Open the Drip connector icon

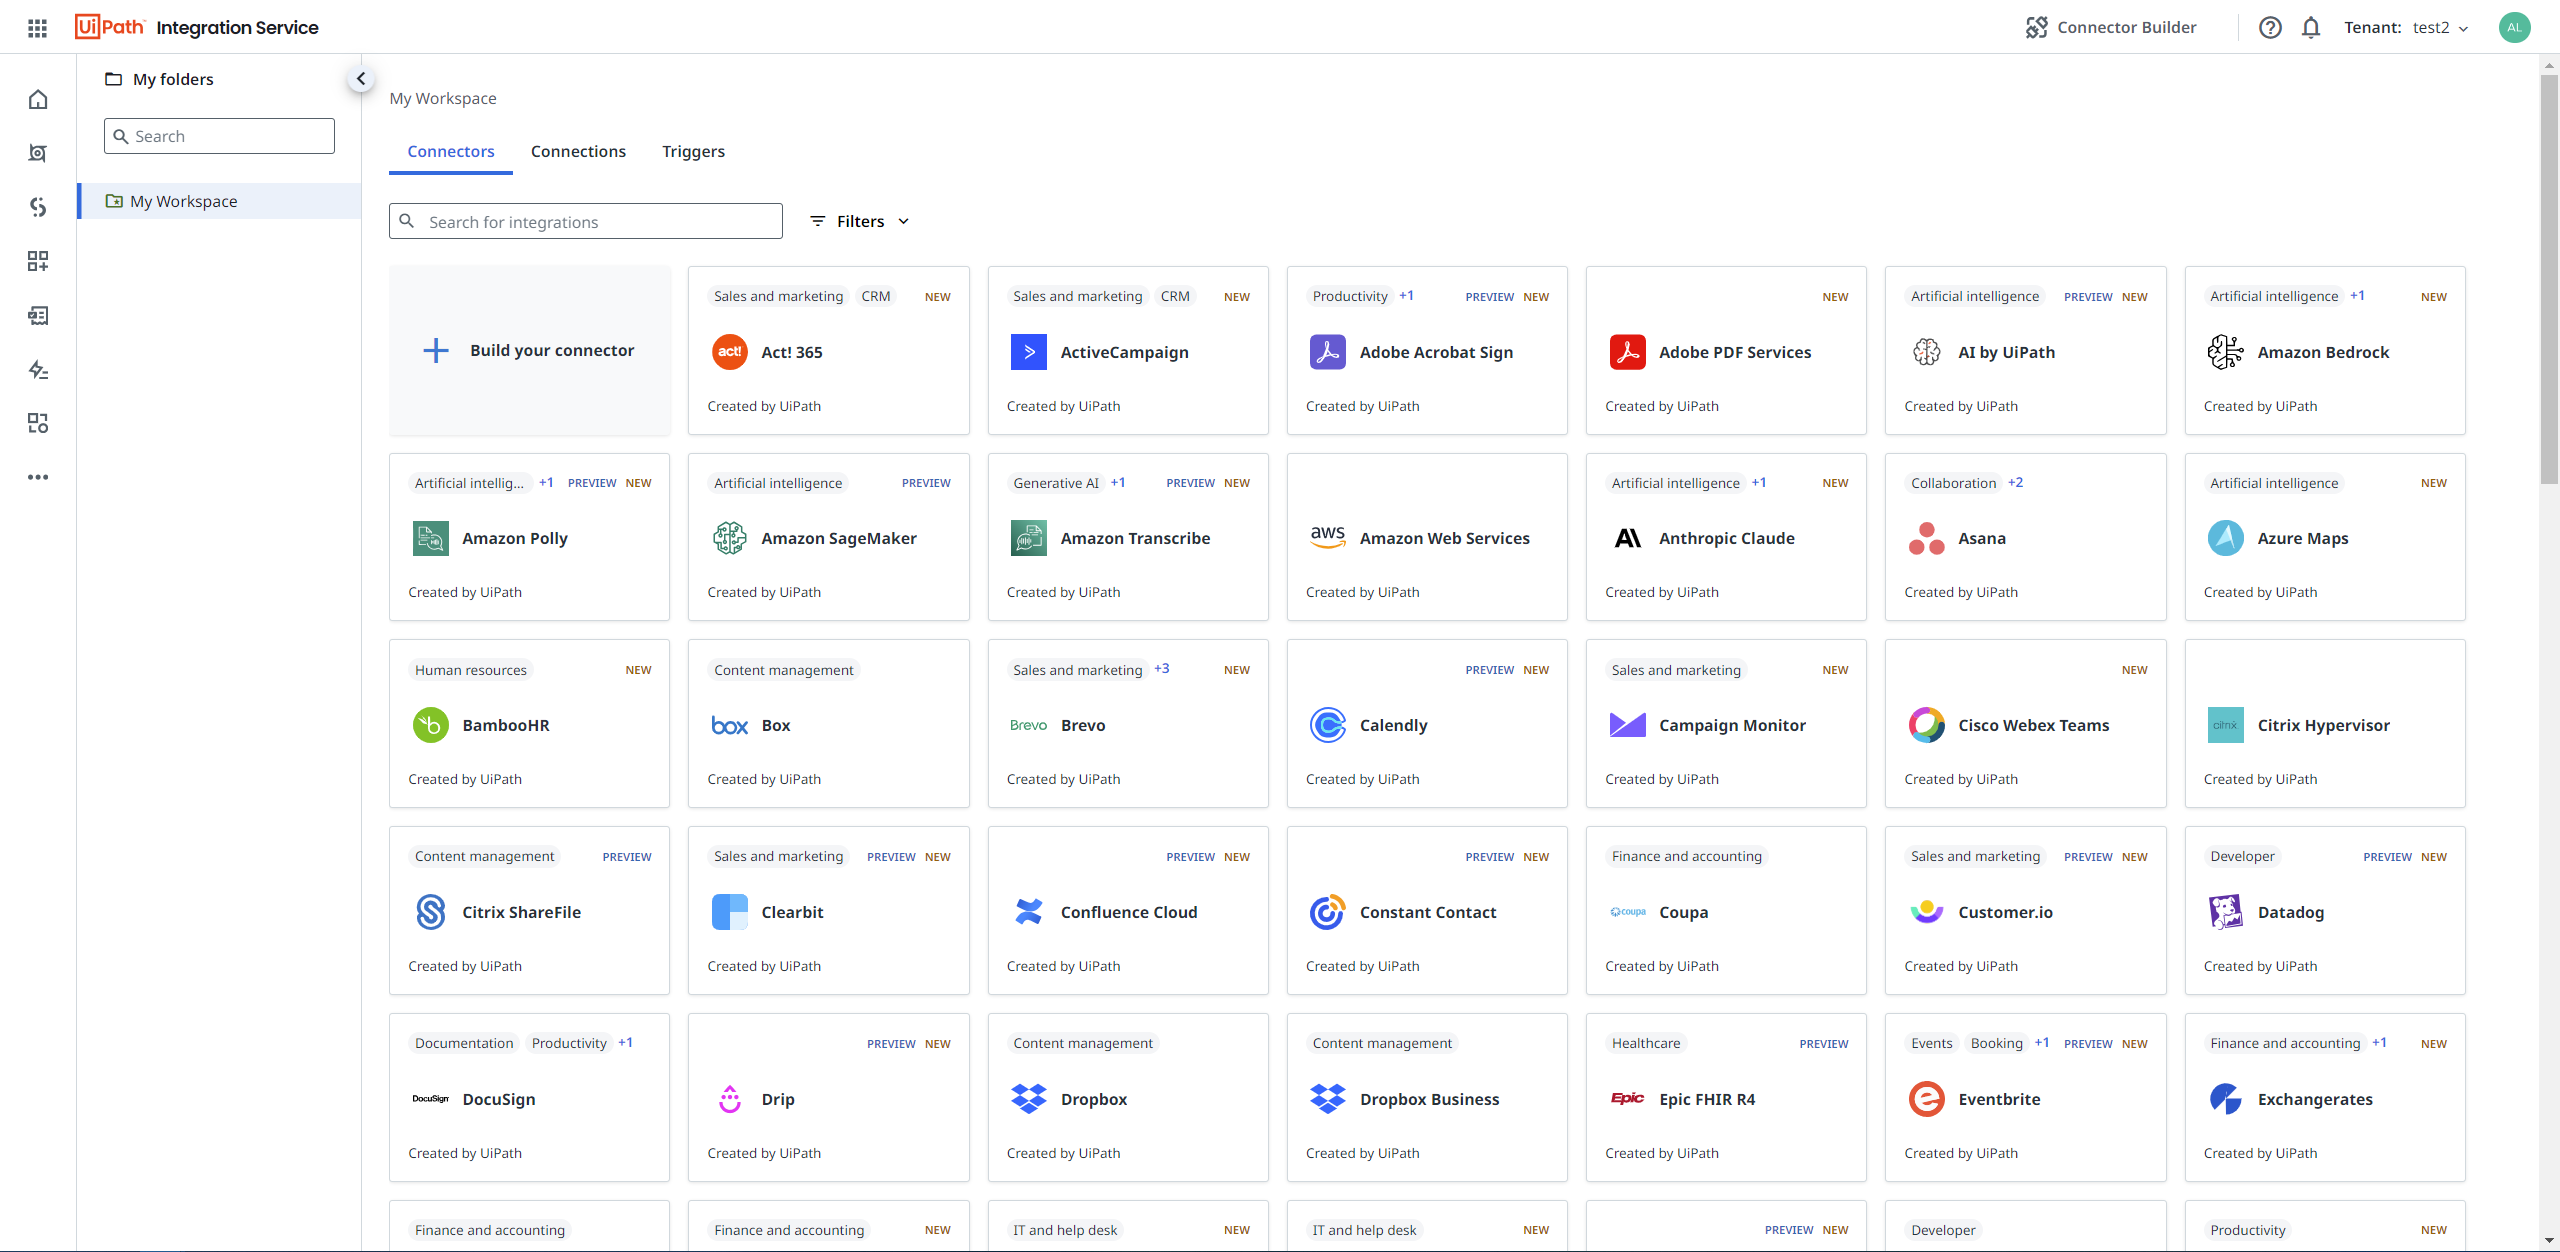(x=730, y=1099)
